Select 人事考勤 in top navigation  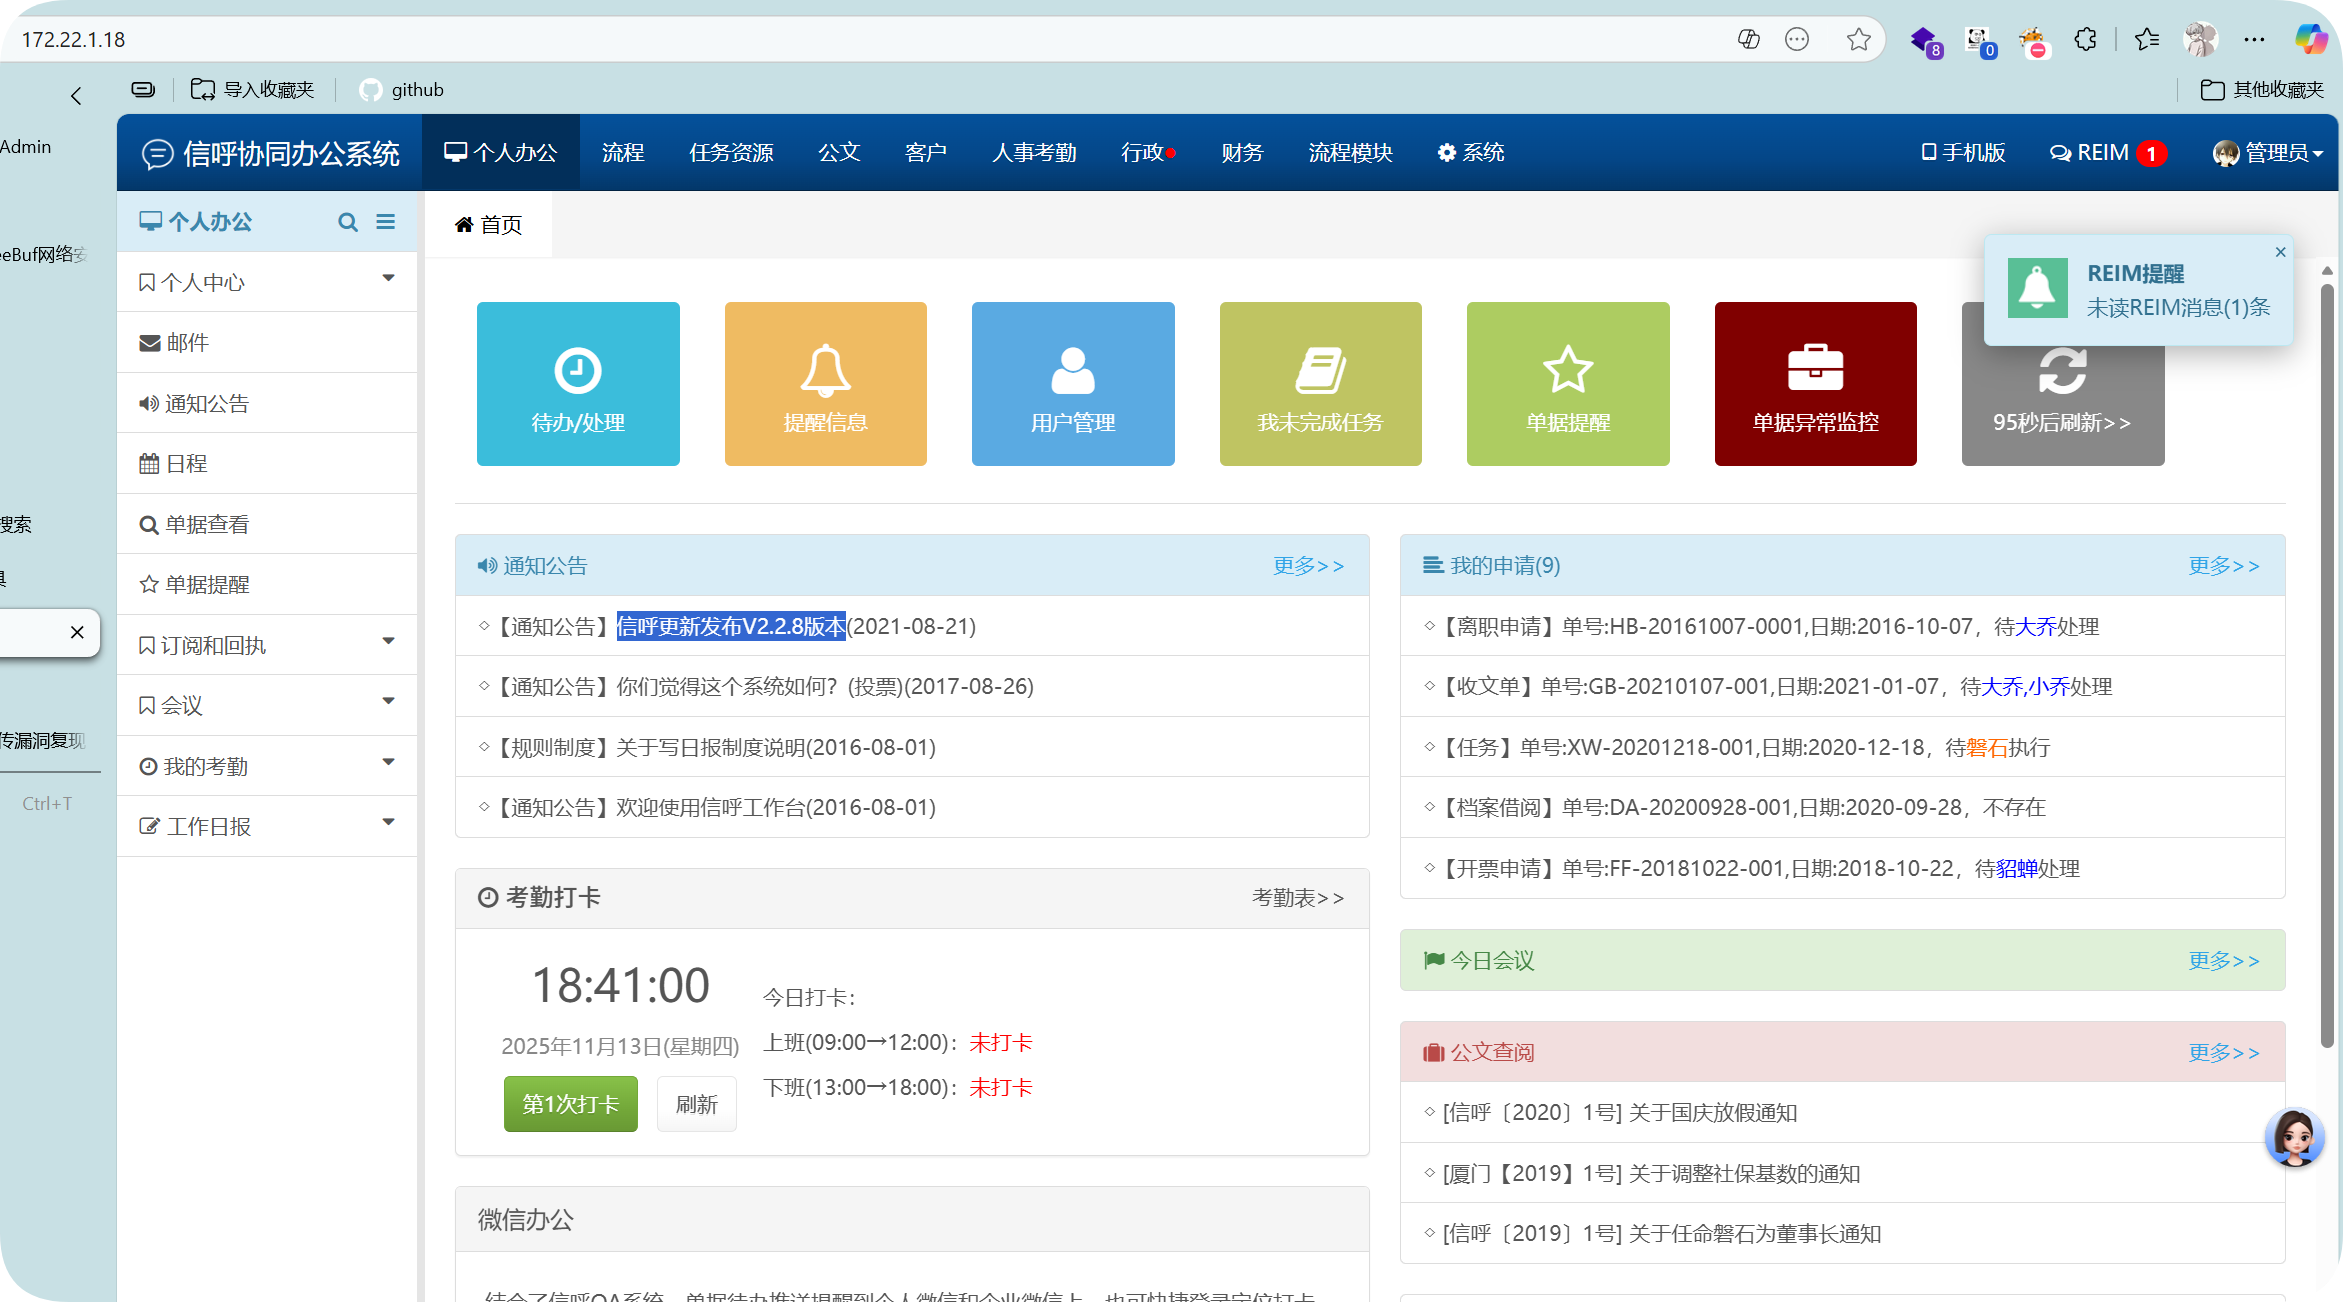[x=1034, y=153]
